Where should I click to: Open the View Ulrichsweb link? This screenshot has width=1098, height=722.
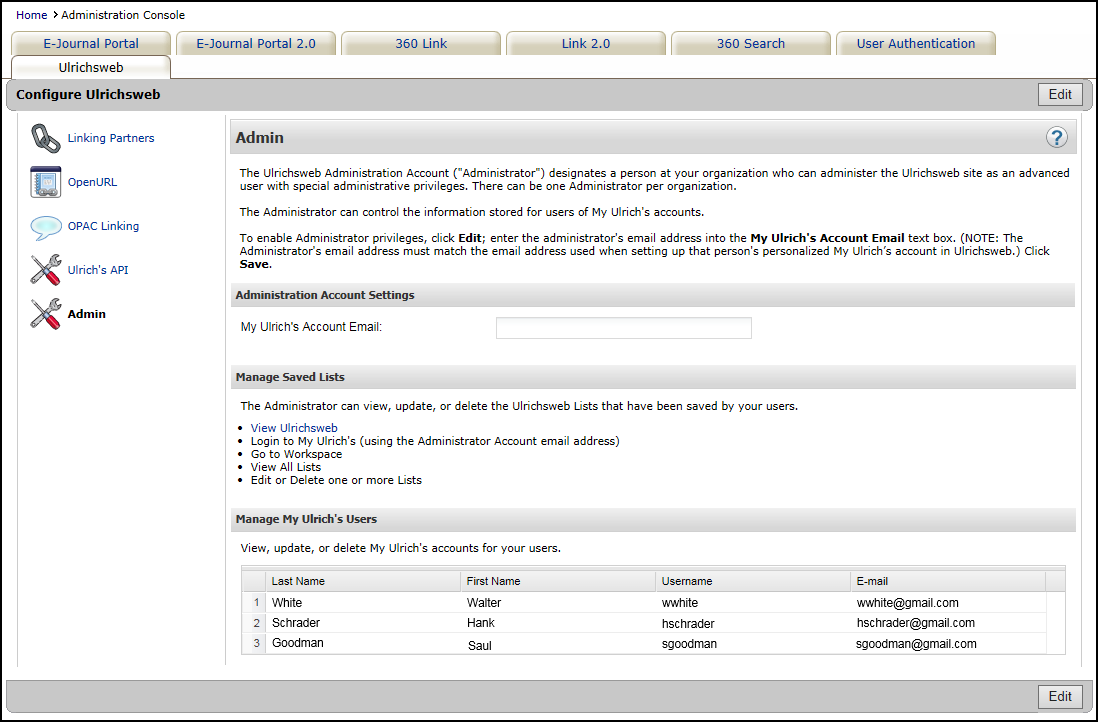(294, 428)
